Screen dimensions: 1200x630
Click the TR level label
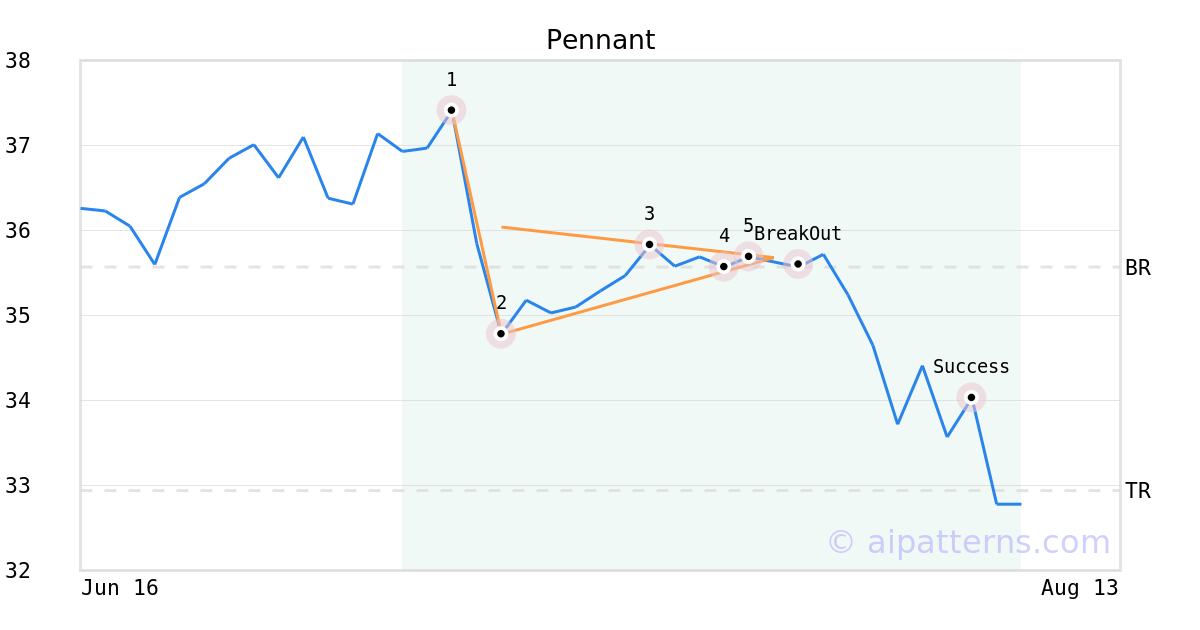click(1138, 491)
